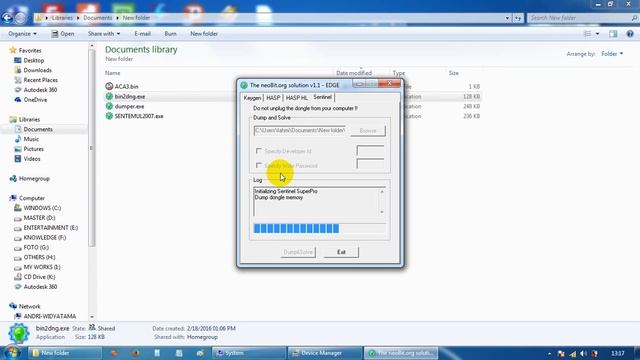Open the Share with dropdown
The image size is (640, 360).
104,34
